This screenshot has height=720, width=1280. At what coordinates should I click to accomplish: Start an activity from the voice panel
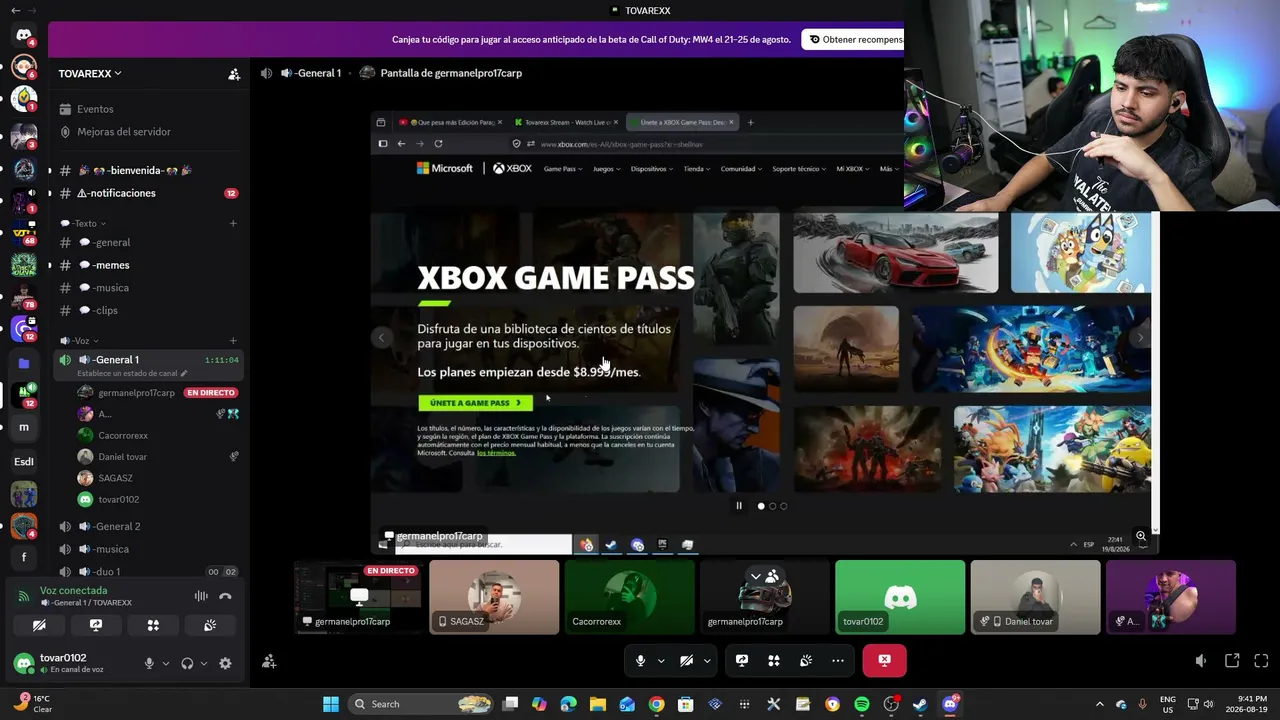pos(153,625)
